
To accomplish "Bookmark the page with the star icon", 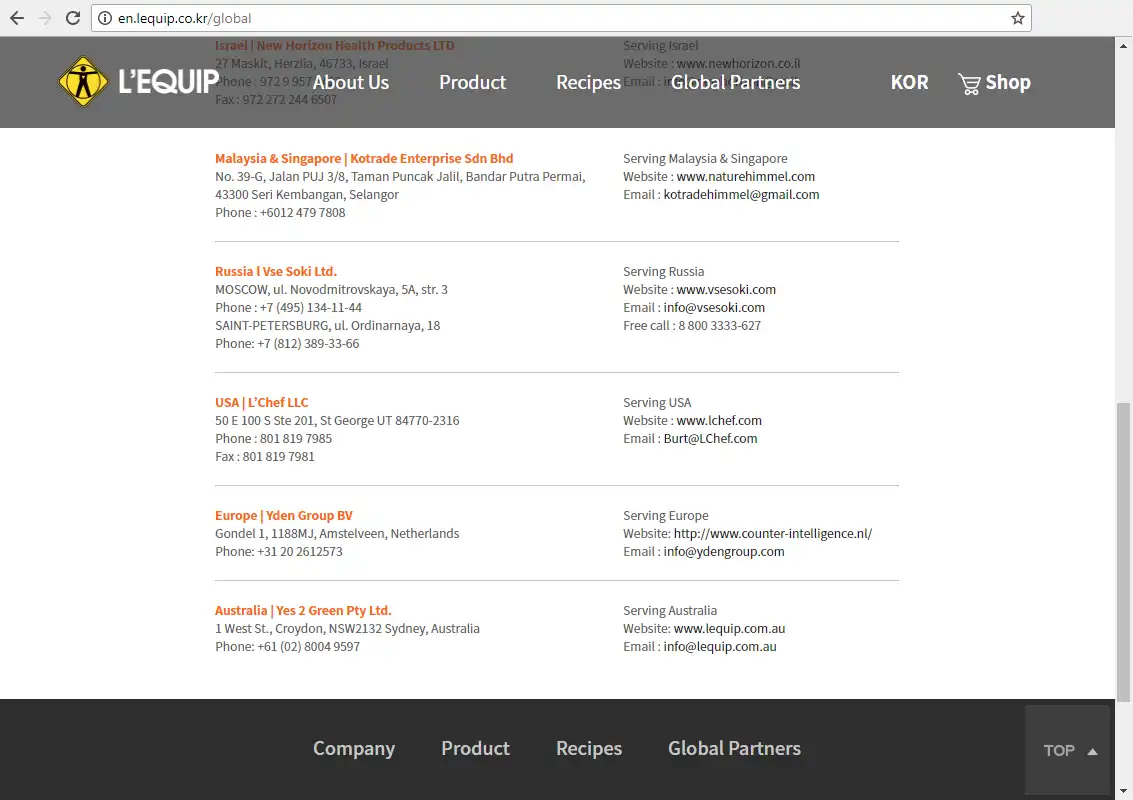I will tap(1017, 18).
